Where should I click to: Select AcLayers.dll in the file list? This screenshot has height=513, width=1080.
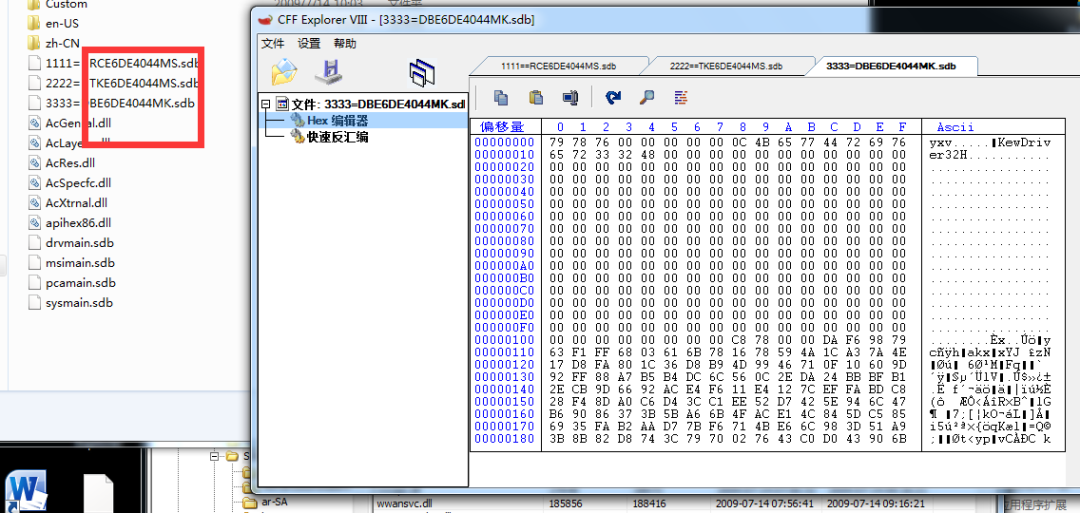77,143
